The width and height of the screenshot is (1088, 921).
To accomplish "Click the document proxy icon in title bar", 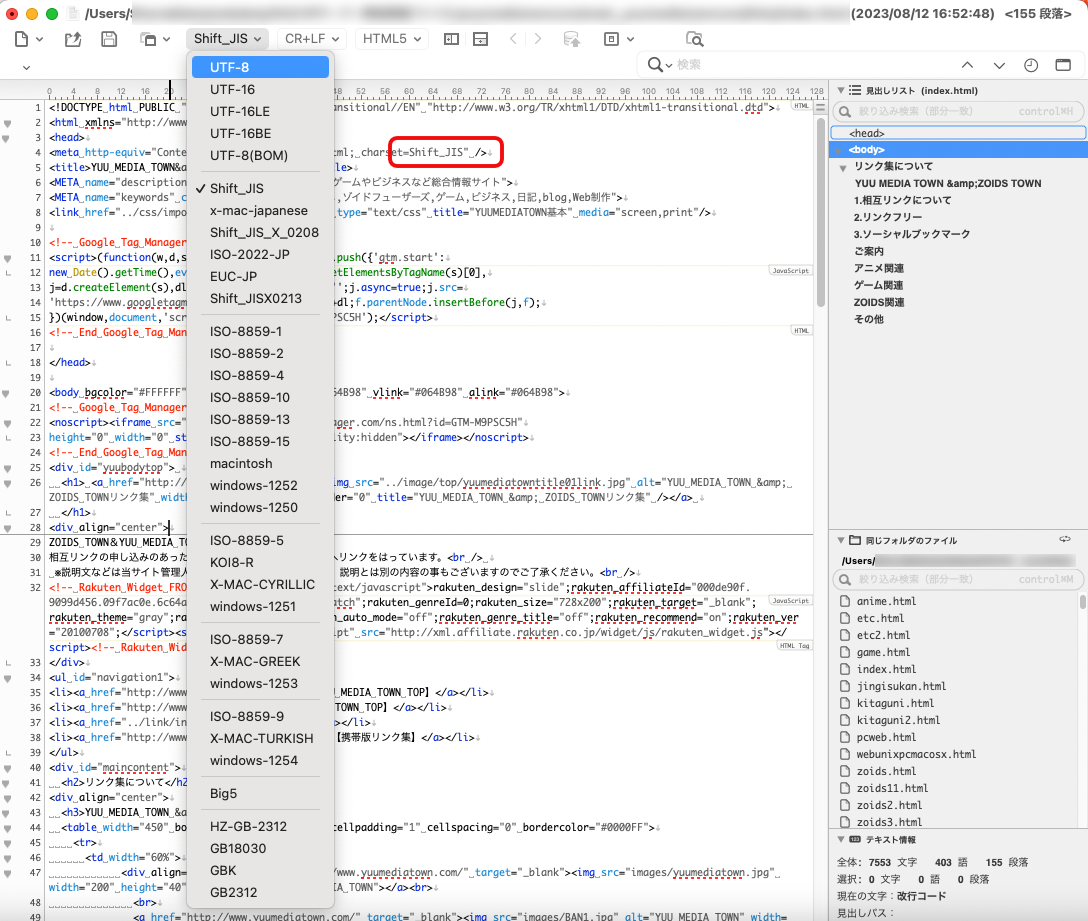I will pos(73,13).
